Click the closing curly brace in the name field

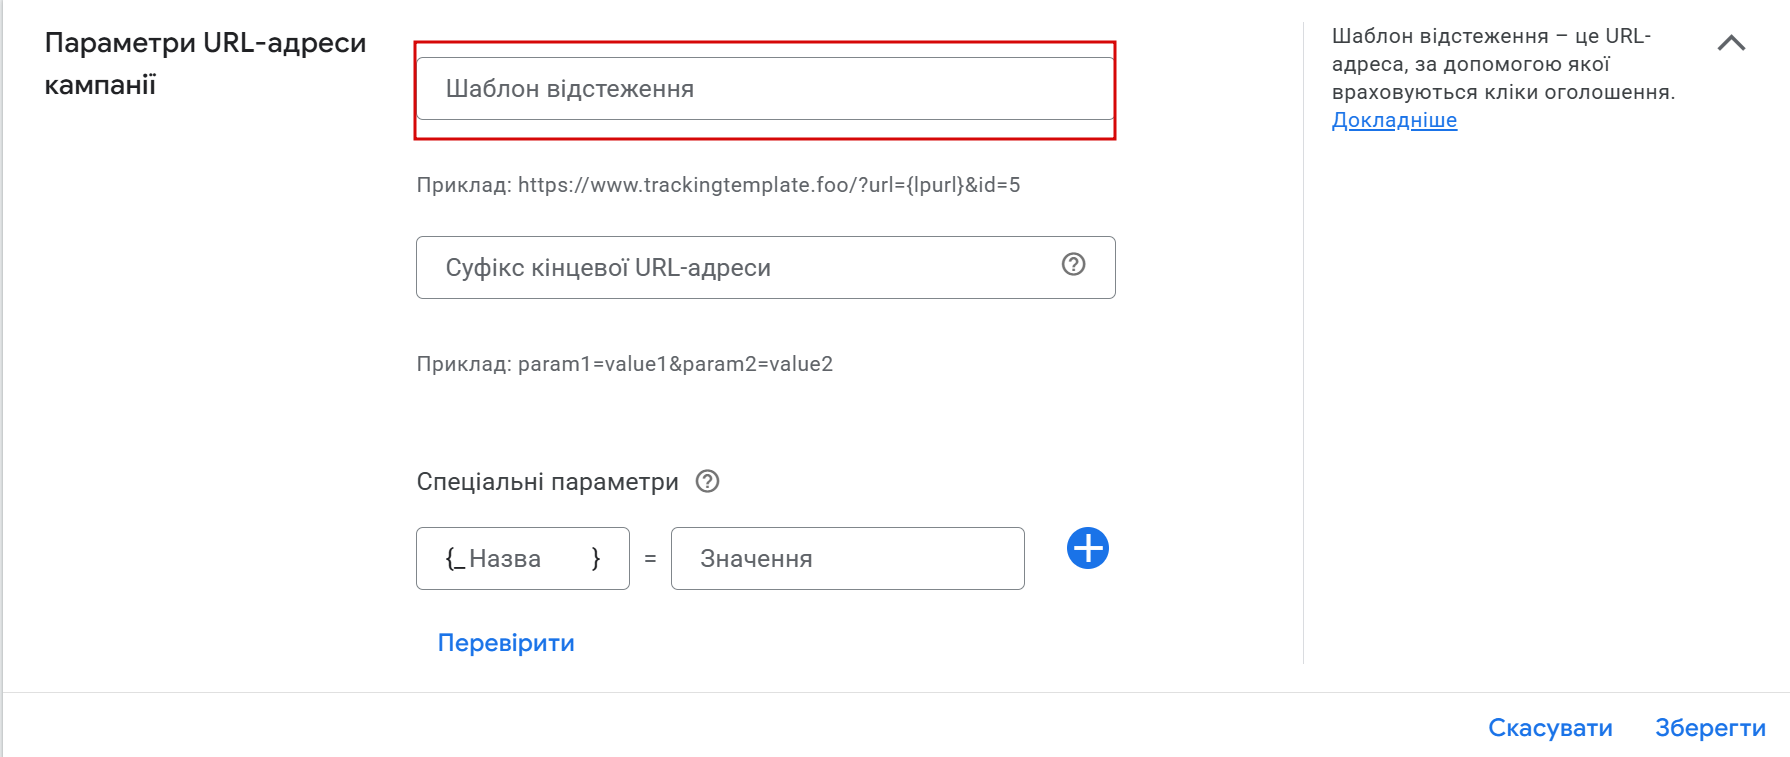click(596, 559)
